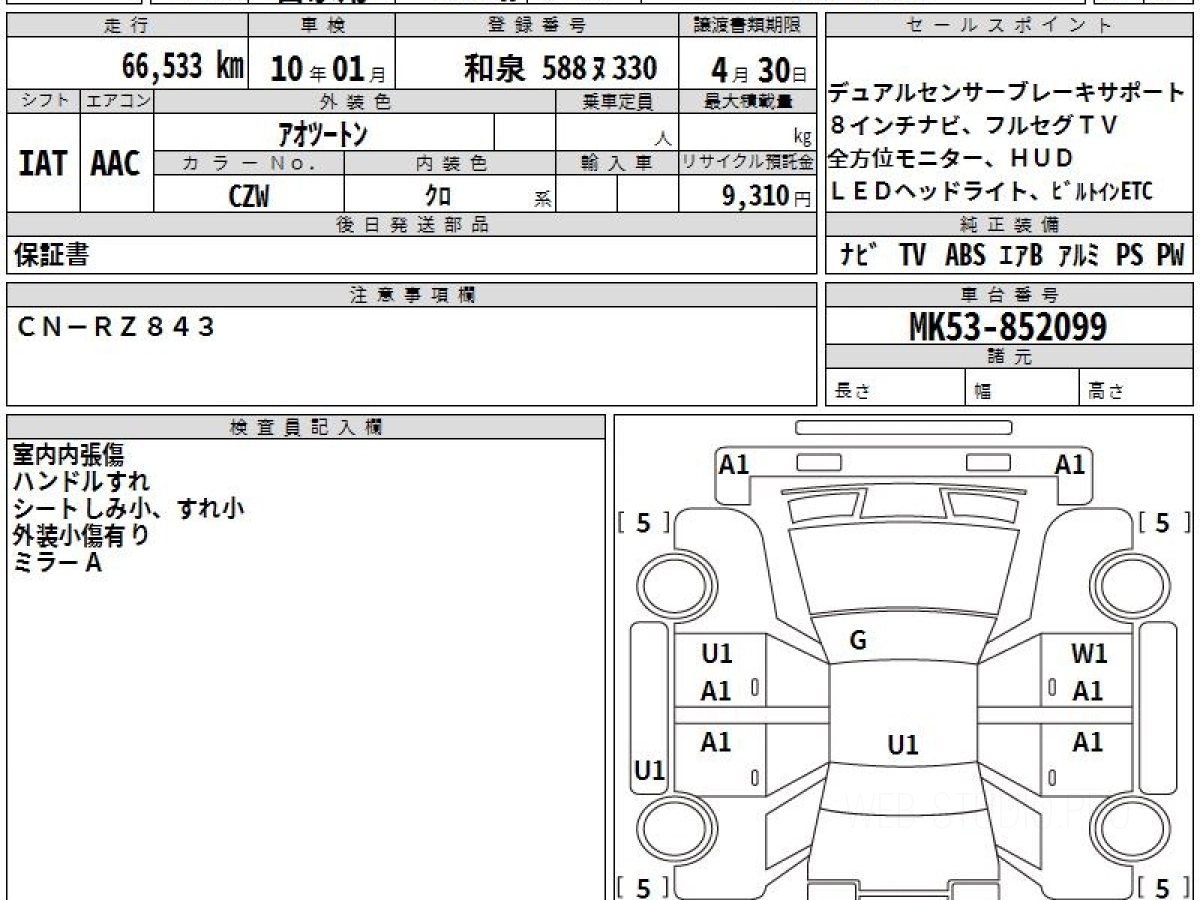
Task: Select the chassis number MK53-852099
Action: (1007, 326)
